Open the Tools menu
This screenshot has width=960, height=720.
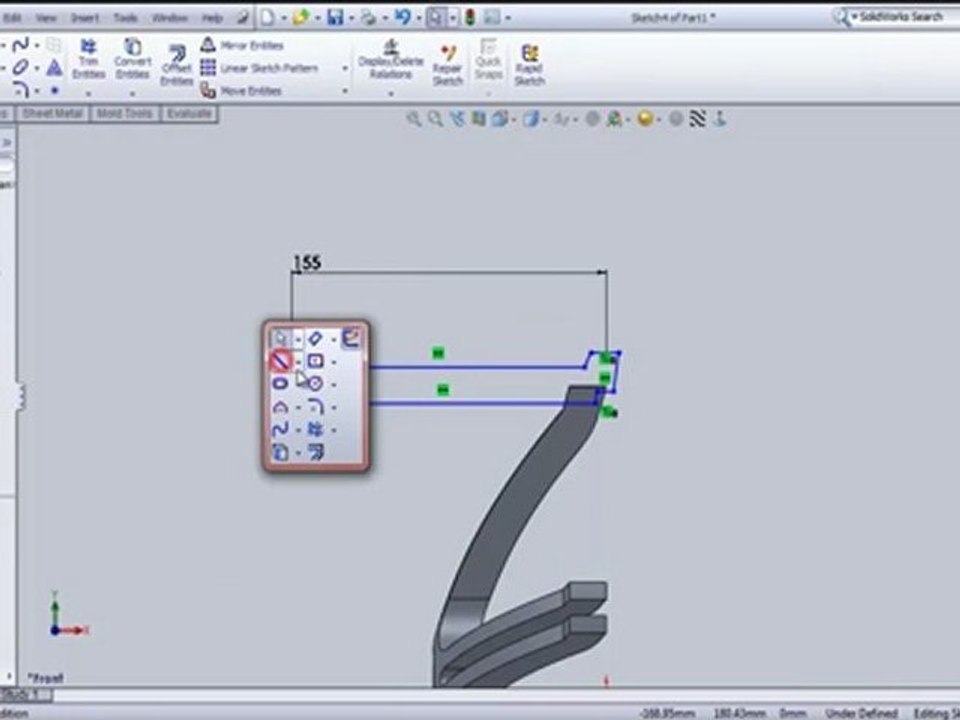click(126, 18)
